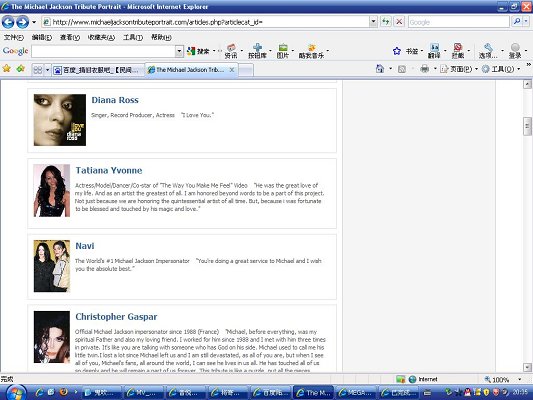The height and width of the screenshot is (400, 533).
Task: Click the Print icon
Action: 424,69
